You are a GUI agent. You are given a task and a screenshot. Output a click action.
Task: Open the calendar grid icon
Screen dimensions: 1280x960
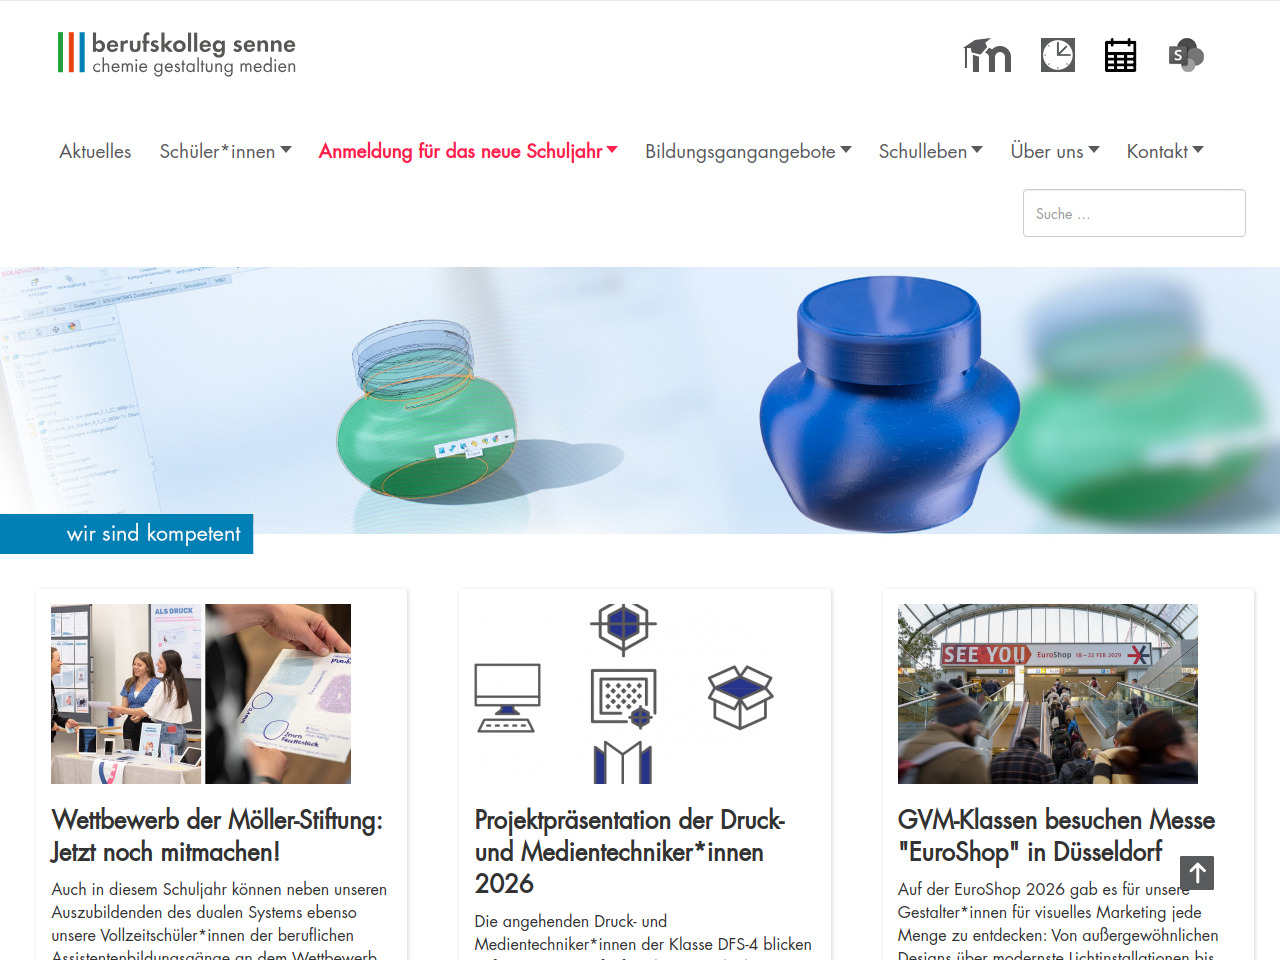[x=1120, y=55]
